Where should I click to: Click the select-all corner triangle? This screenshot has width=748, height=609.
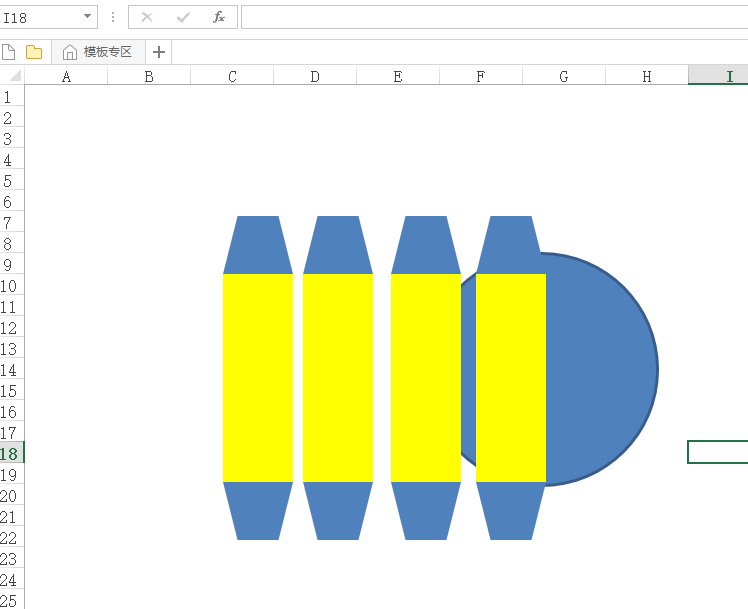coord(14,76)
